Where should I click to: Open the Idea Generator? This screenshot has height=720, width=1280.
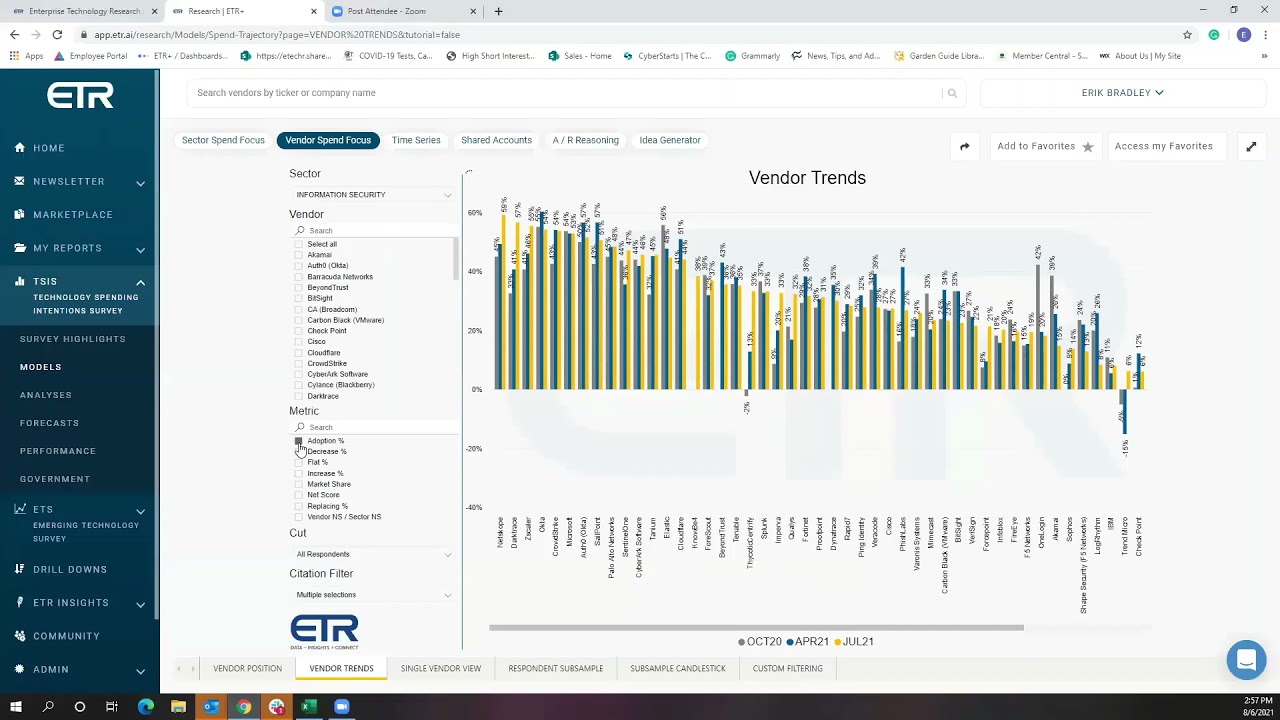(x=670, y=140)
